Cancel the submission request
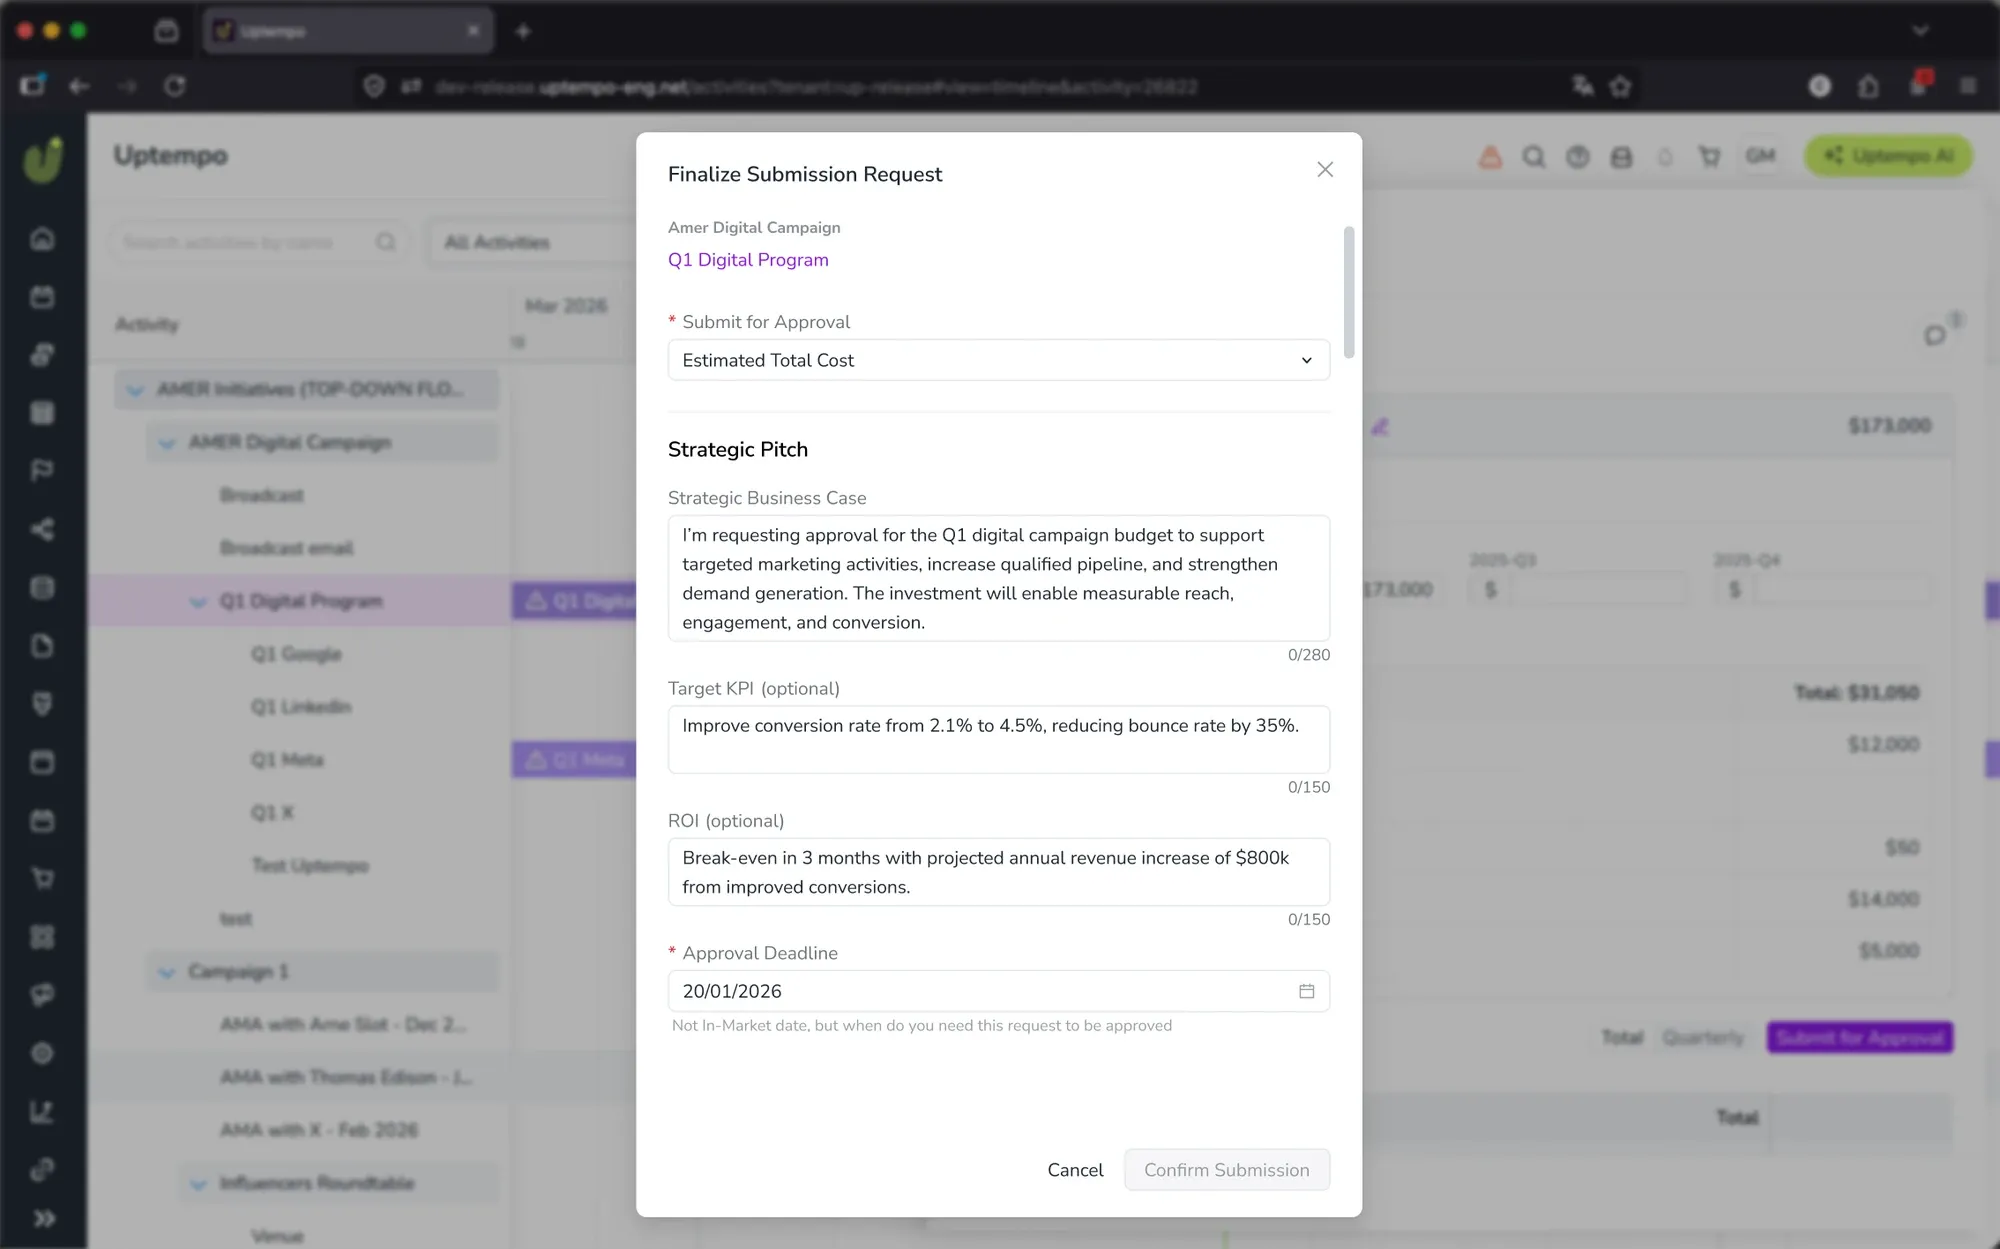The width and height of the screenshot is (2000, 1249). 1075,1170
